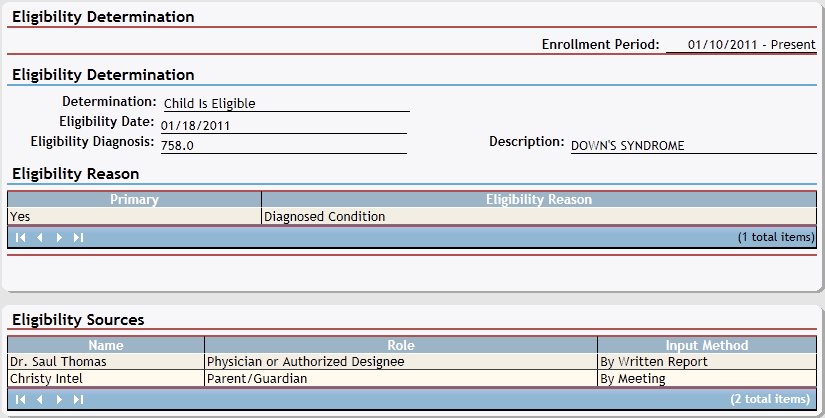
Task: Click the Input Method column header
Action: (x=706, y=345)
